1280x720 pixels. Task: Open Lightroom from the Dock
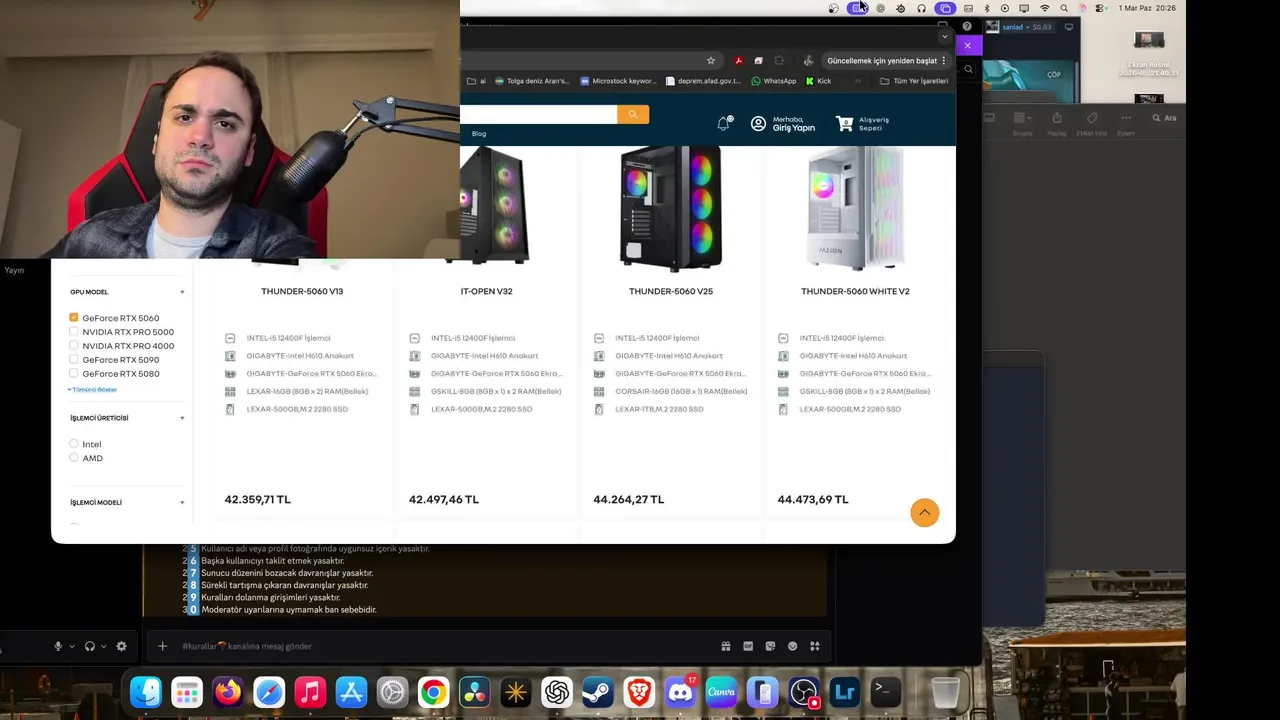pos(845,692)
